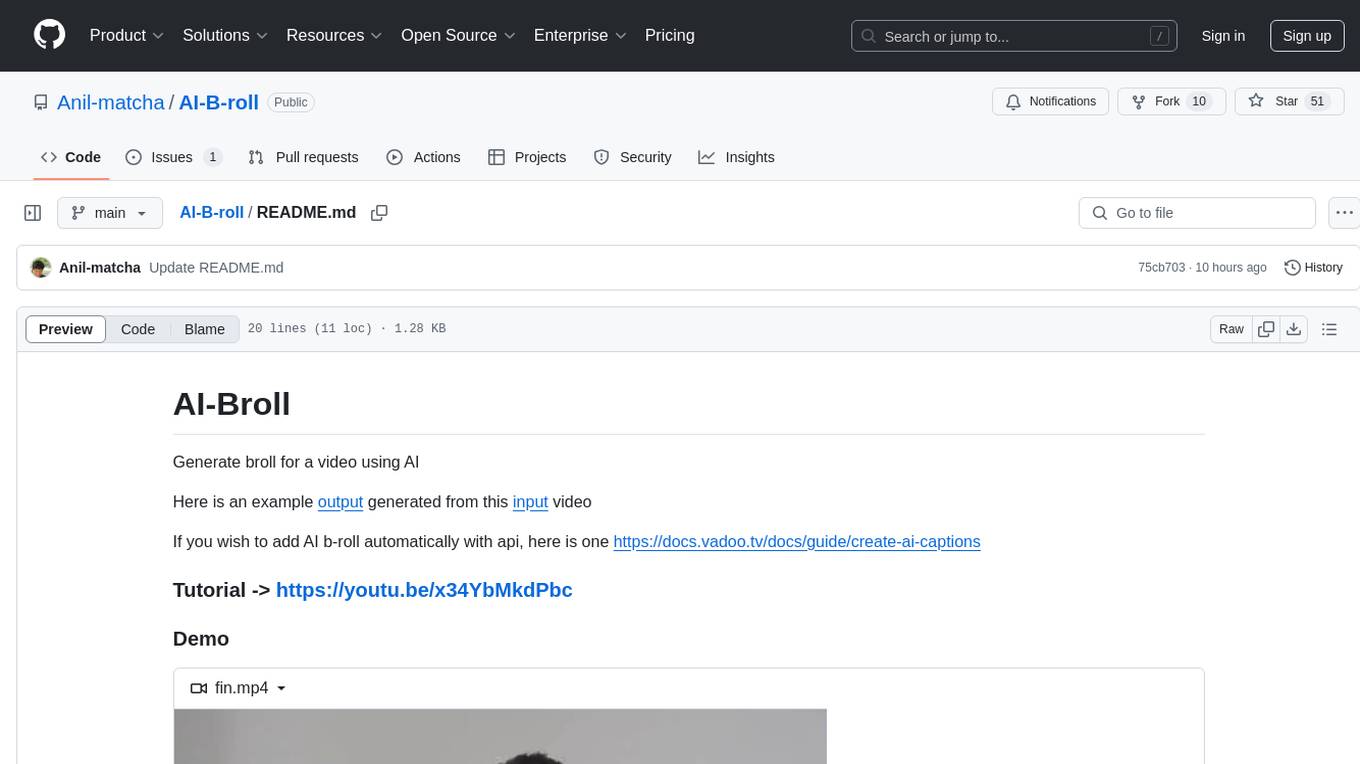The height and width of the screenshot is (764, 1360).
Task: Click the fork count 10
Action: [x=1200, y=101]
